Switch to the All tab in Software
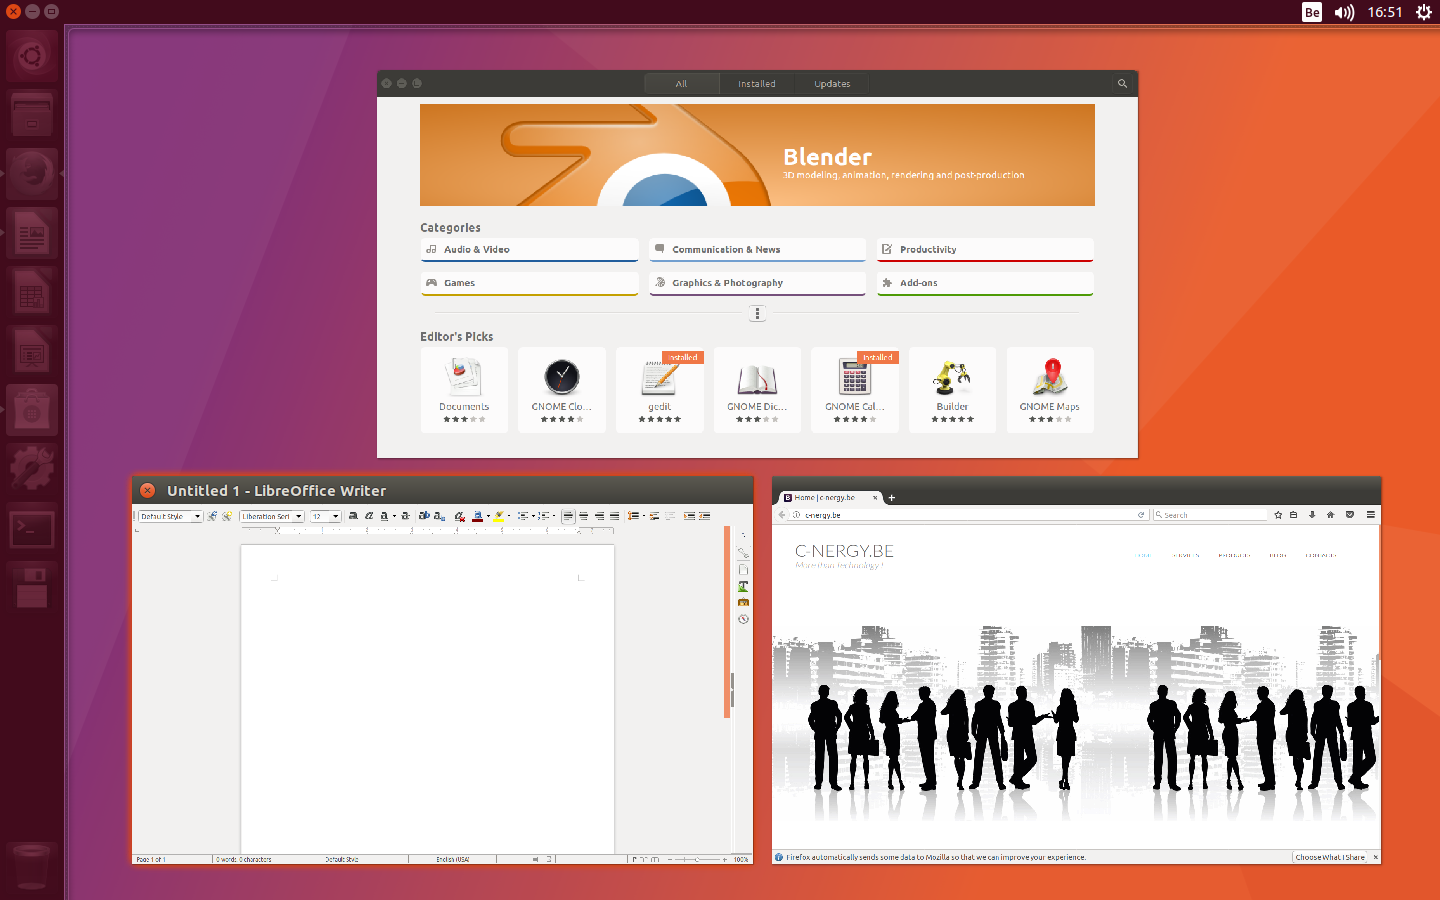This screenshot has width=1440, height=900. pyautogui.click(x=681, y=84)
